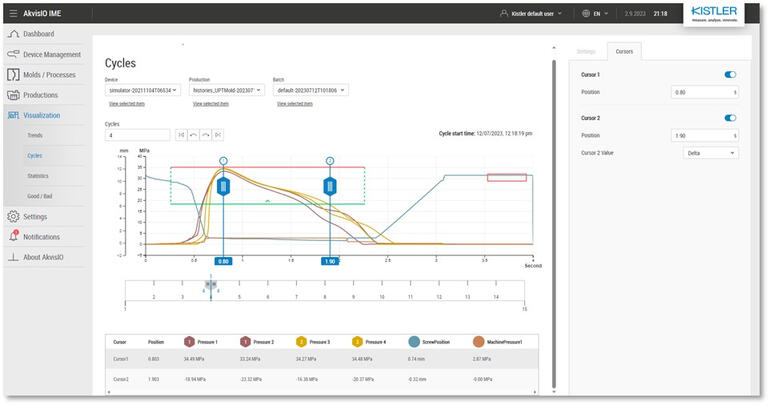The height and width of the screenshot is (406, 770).
Task: Expand the Device dropdown
Action: [x=143, y=90]
